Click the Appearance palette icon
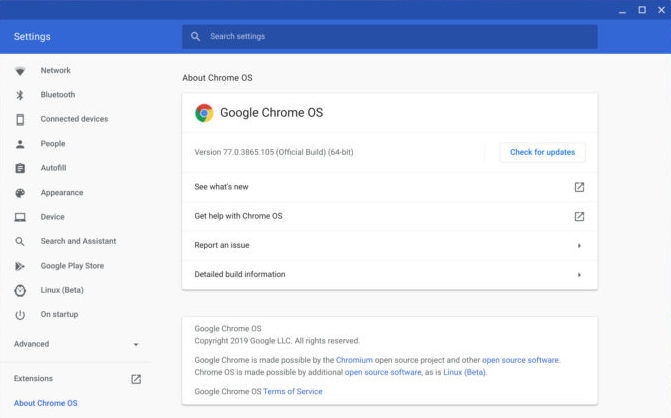Screen dimensions: 671x418 tap(20, 193)
